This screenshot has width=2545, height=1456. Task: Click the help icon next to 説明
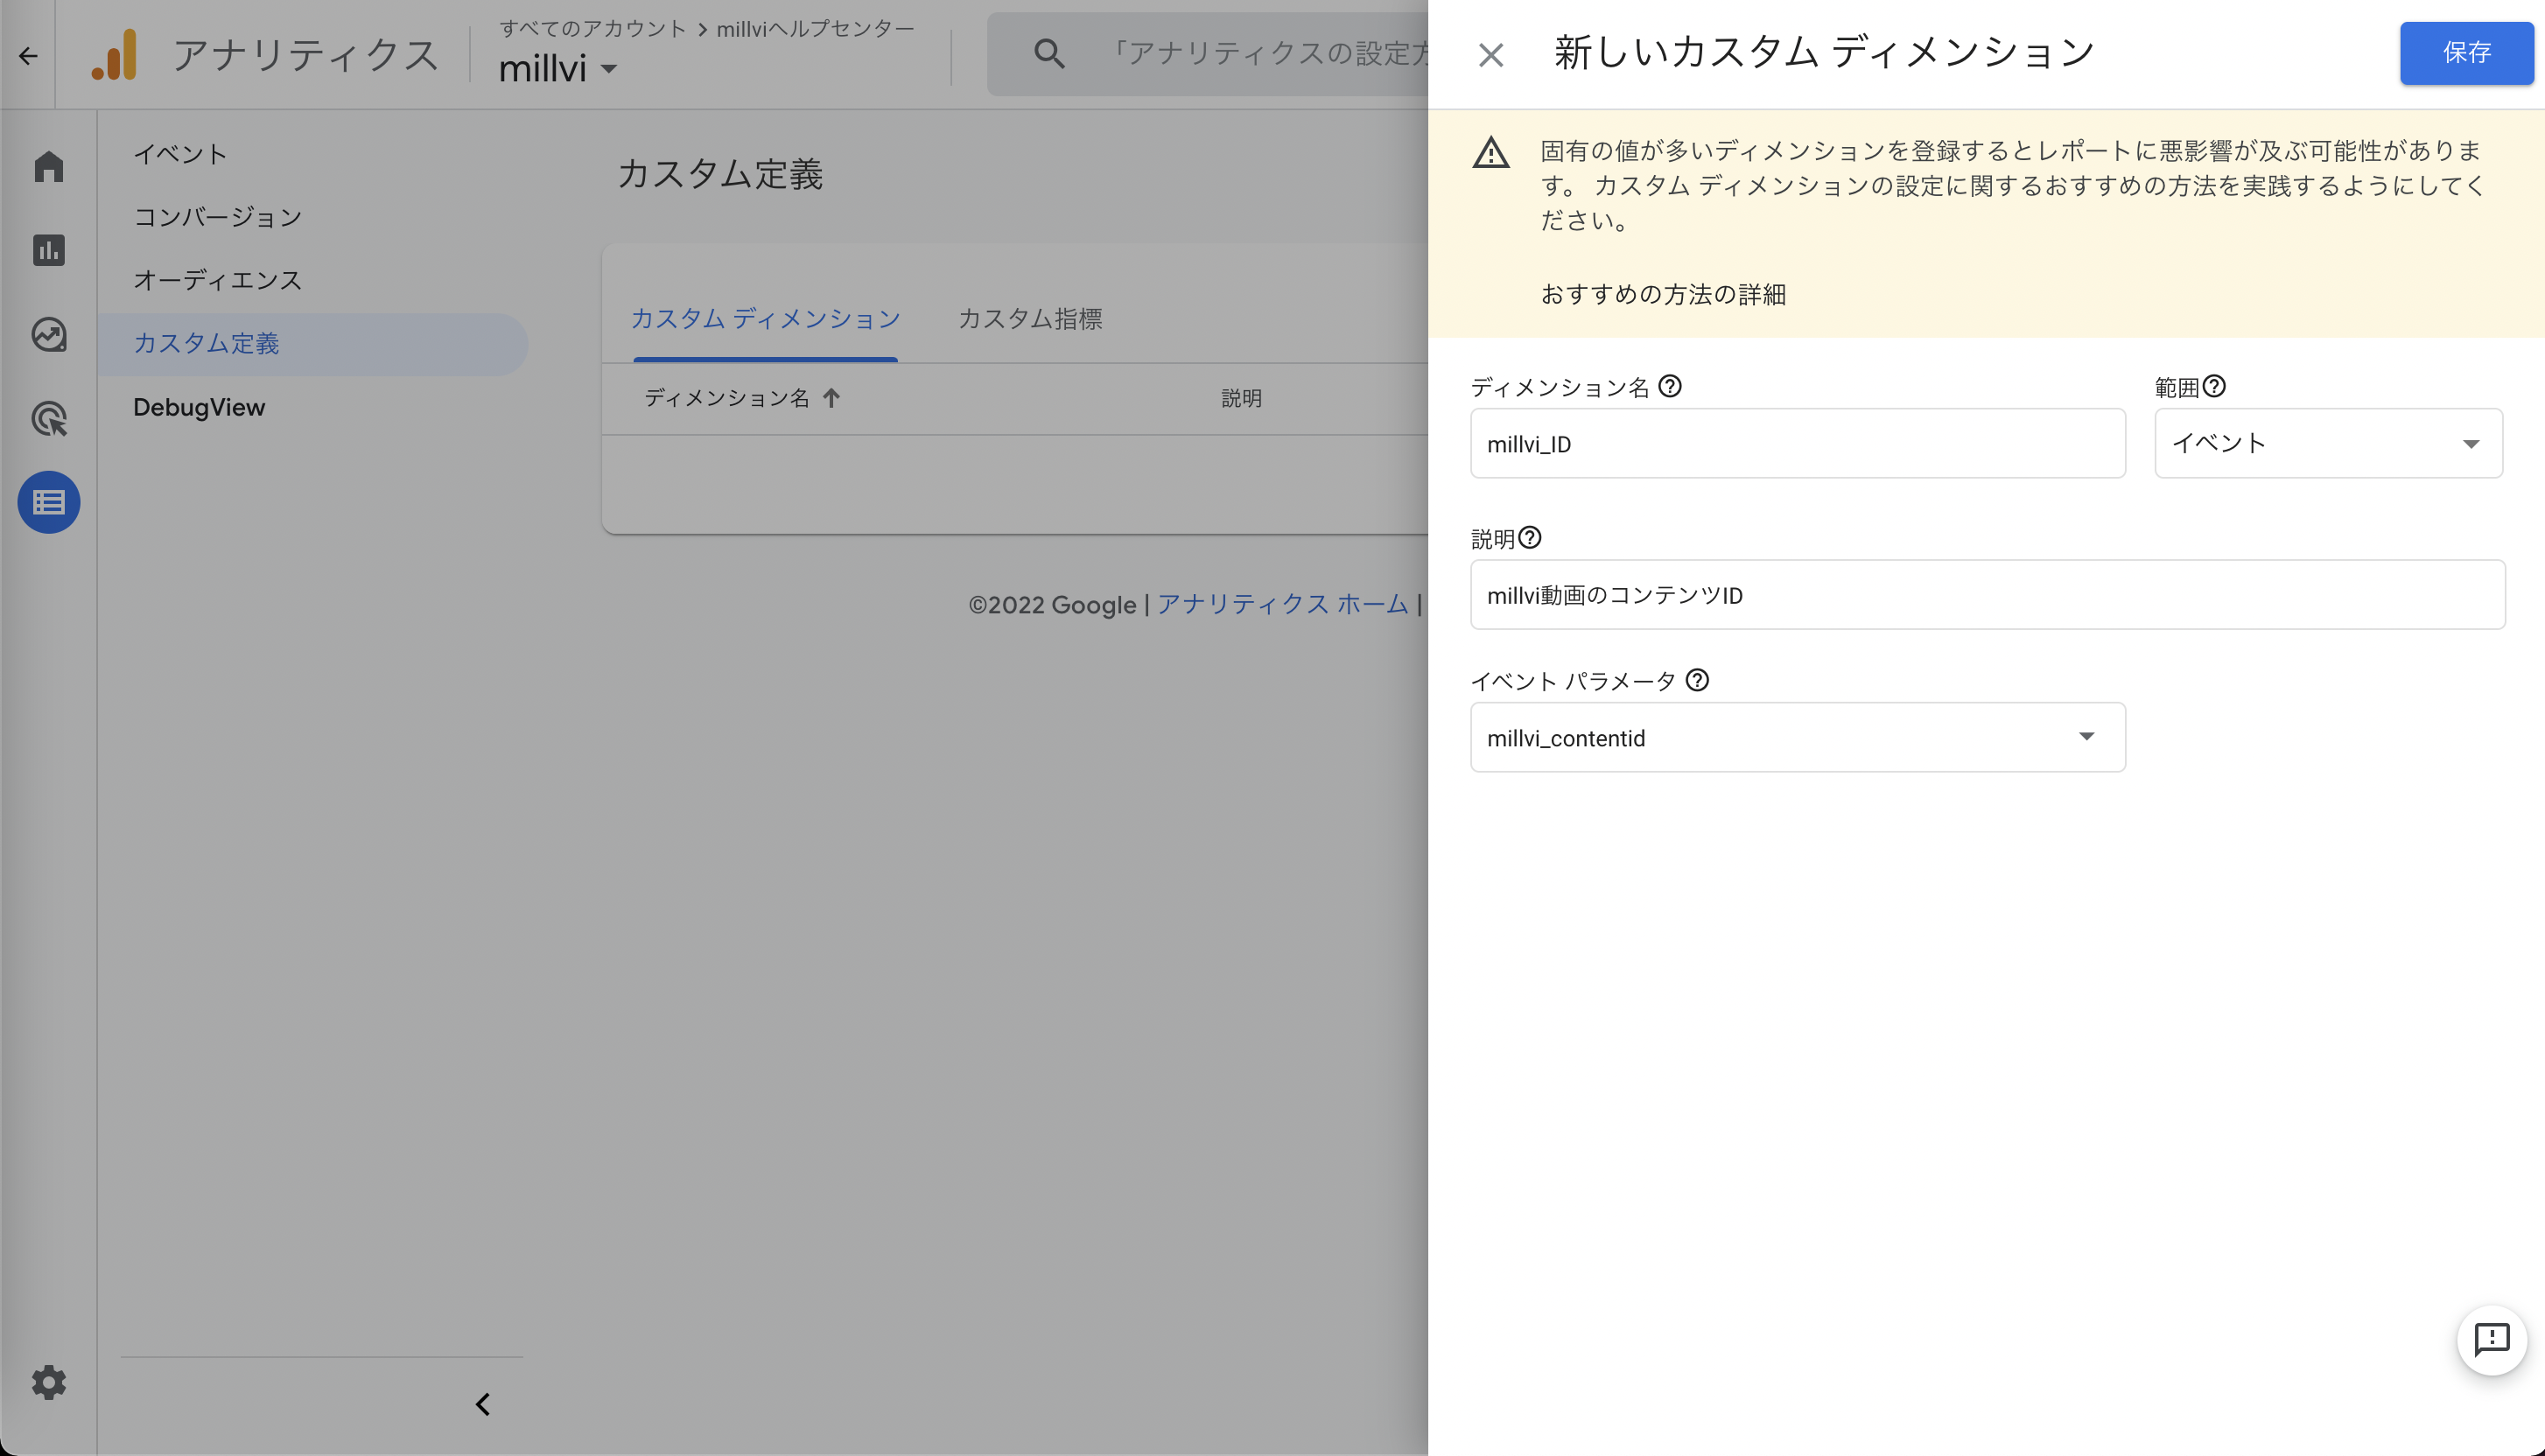pos(1529,538)
